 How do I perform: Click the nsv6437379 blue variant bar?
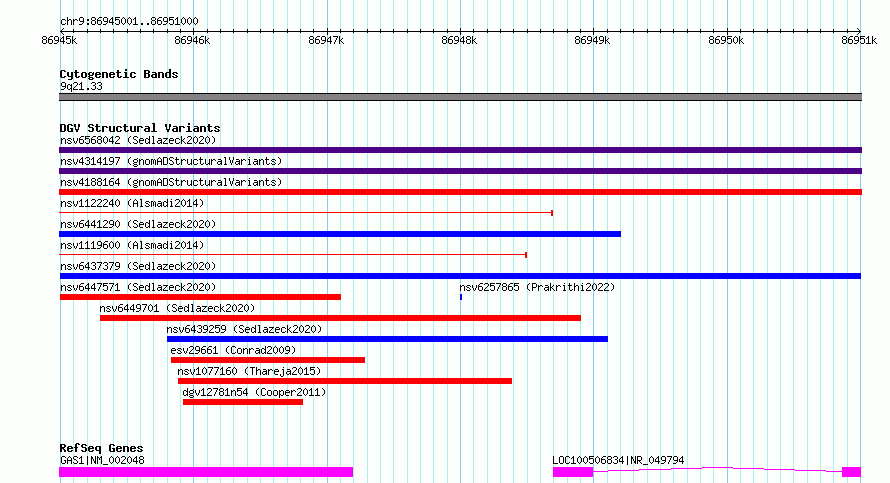pyautogui.click(x=460, y=276)
